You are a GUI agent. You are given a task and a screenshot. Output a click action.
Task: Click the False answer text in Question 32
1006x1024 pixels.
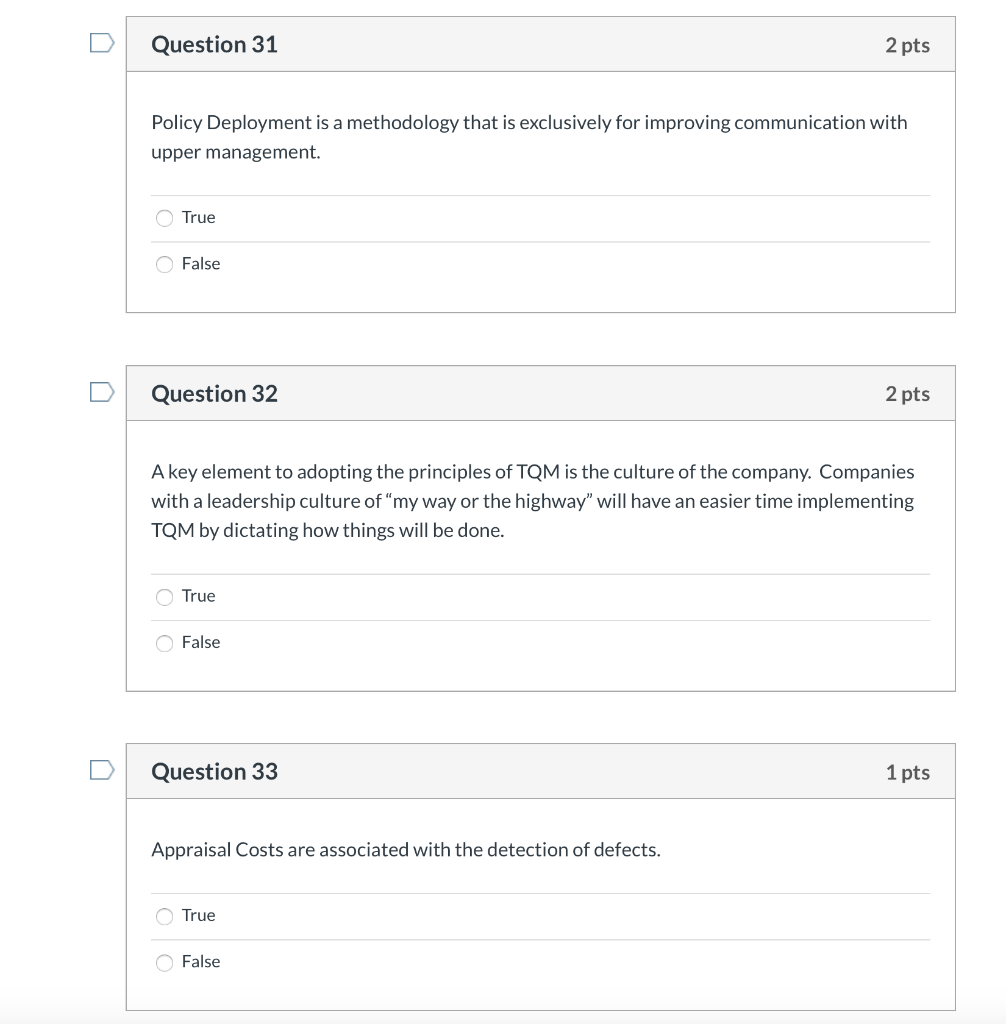point(201,643)
